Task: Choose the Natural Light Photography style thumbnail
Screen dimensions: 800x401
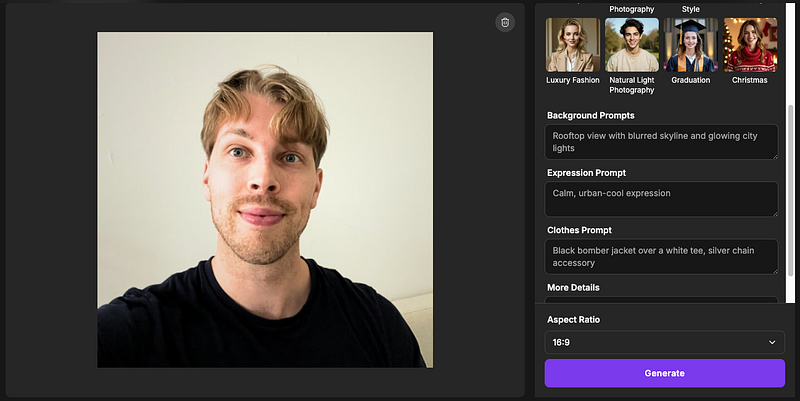Action: [x=631, y=45]
